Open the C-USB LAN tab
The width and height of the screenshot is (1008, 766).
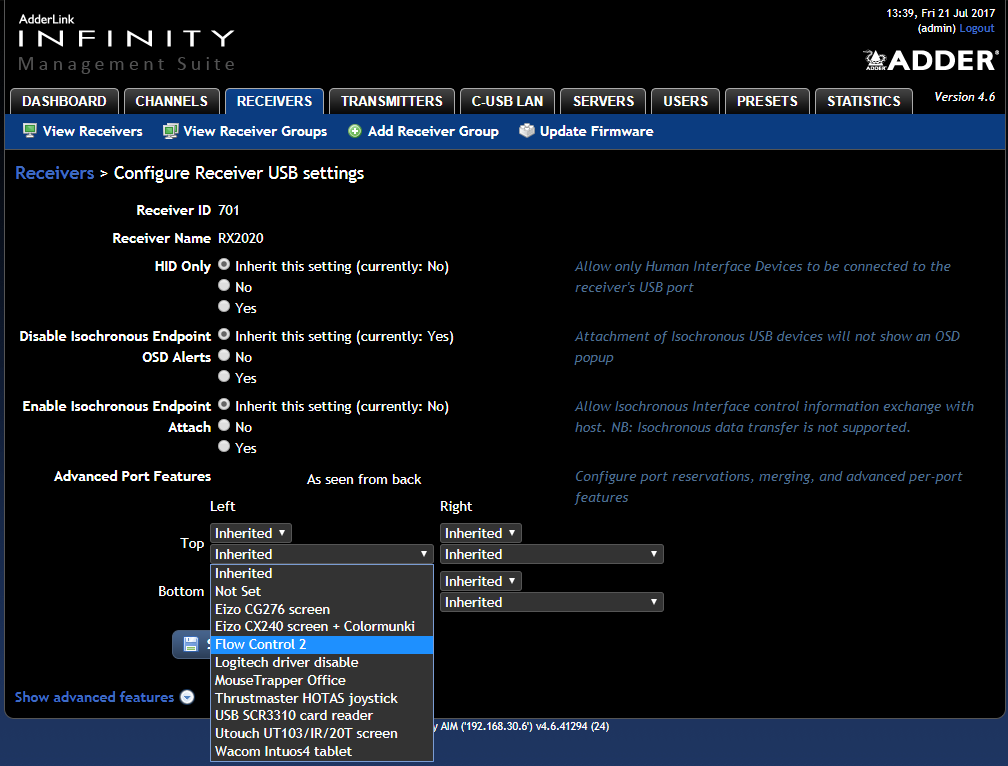click(508, 102)
